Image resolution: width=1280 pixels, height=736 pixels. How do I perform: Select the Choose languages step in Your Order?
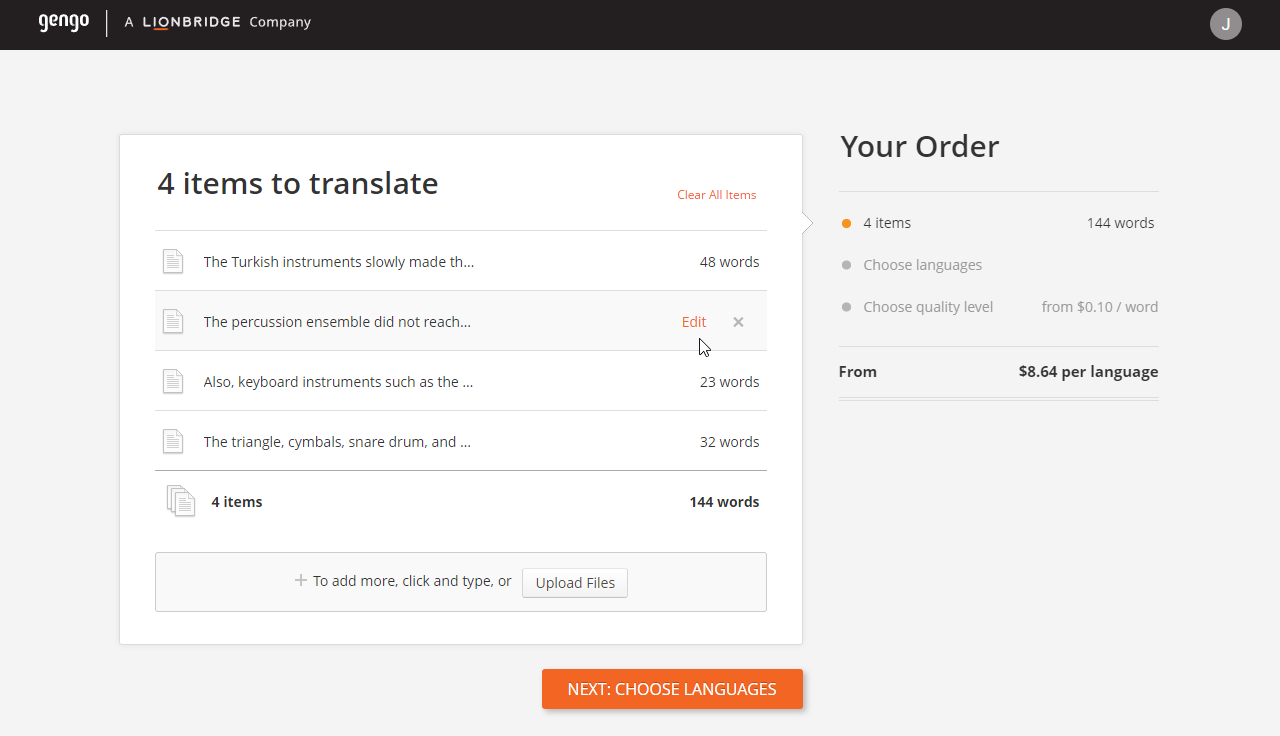(x=922, y=264)
